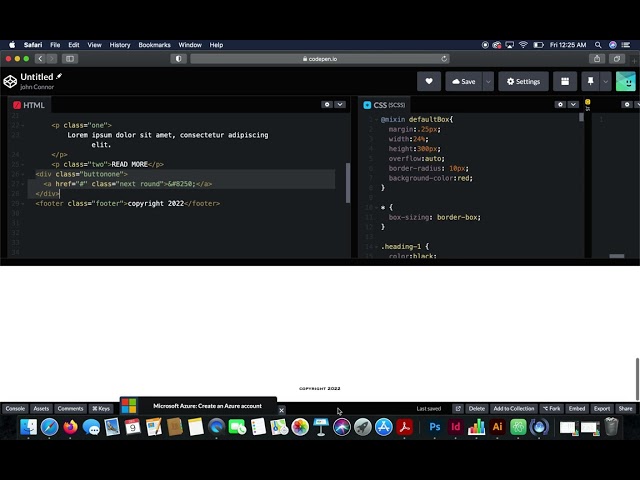The height and width of the screenshot is (480, 640).
Task: Open the History menu
Action: click(120, 45)
